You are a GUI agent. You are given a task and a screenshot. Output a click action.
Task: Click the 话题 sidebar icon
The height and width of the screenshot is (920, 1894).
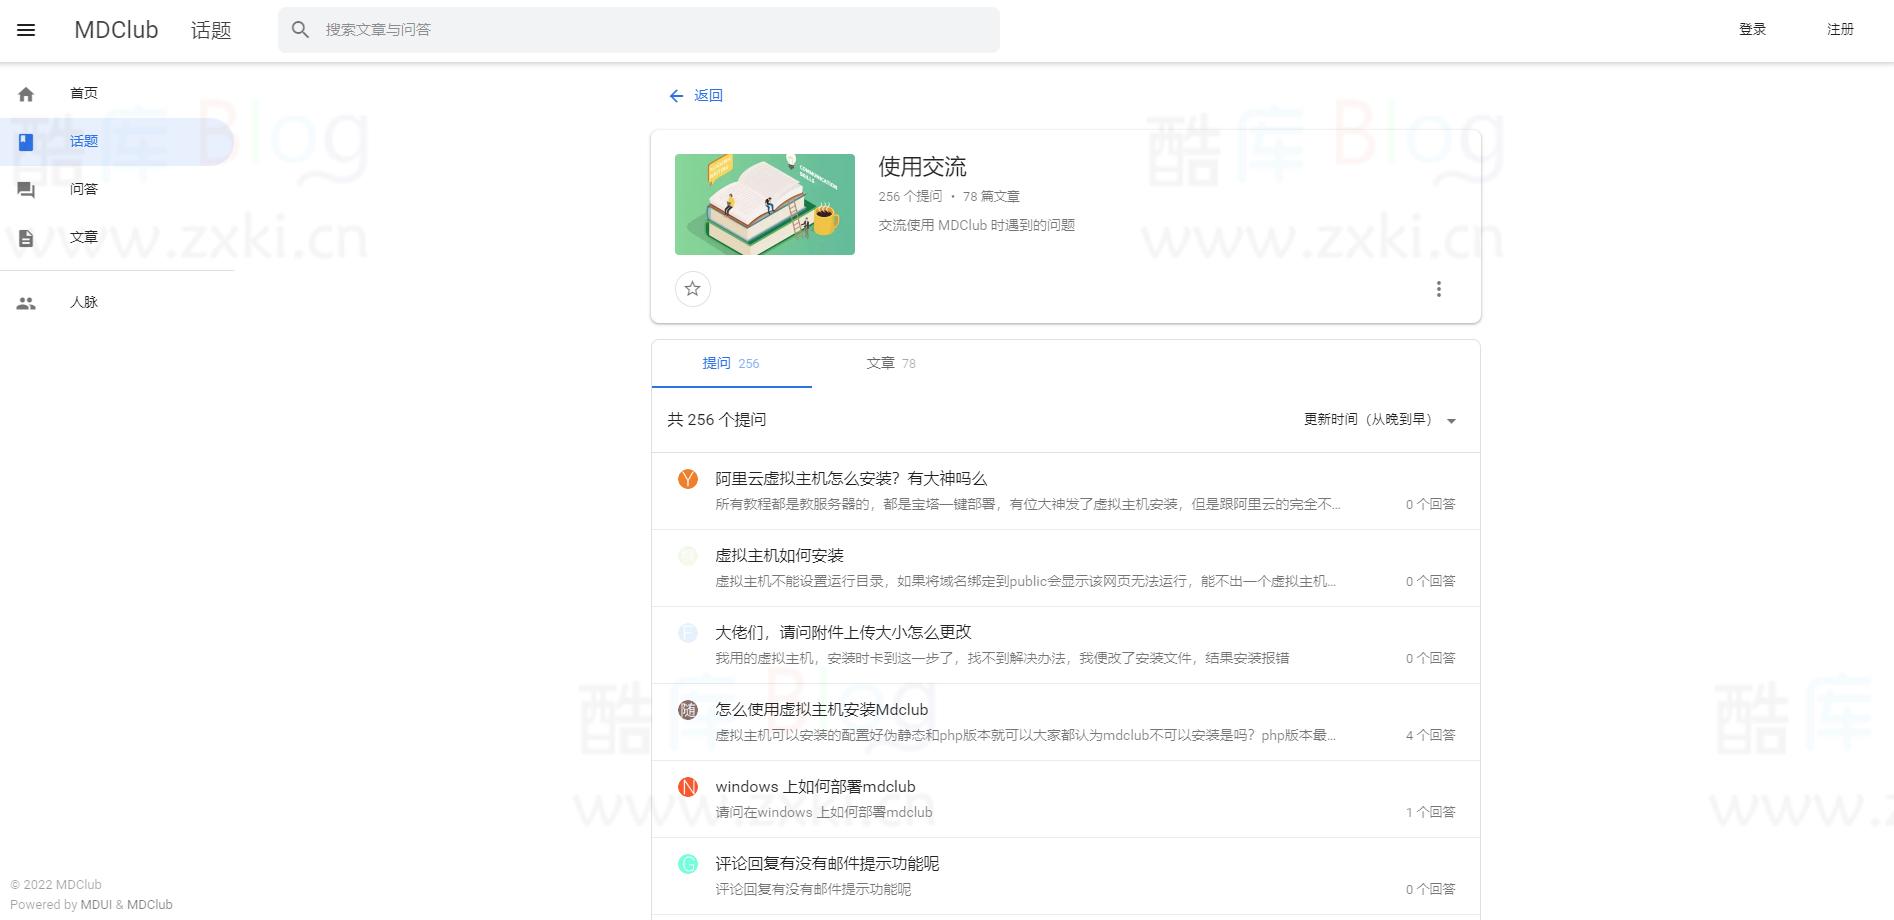pyautogui.click(x=25, y=142)
